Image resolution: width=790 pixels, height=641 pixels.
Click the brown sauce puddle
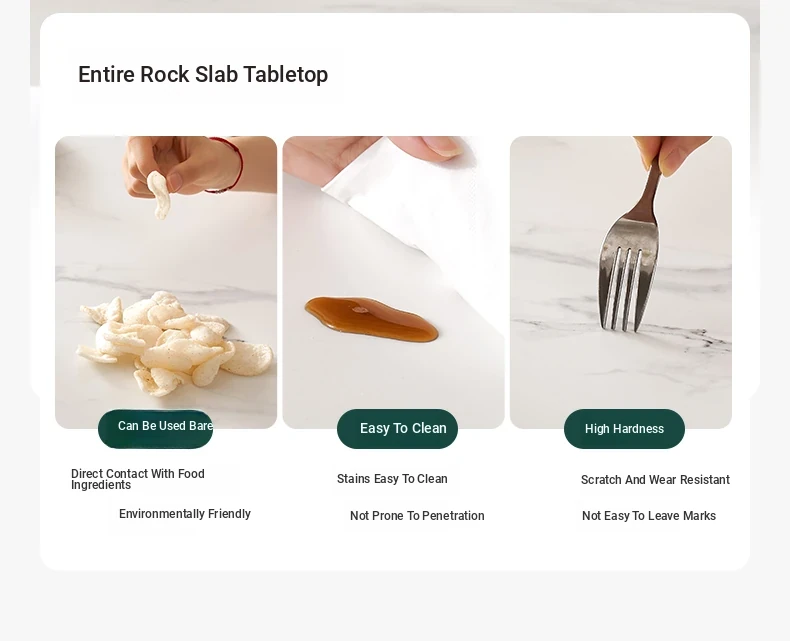tap(371, 319)
